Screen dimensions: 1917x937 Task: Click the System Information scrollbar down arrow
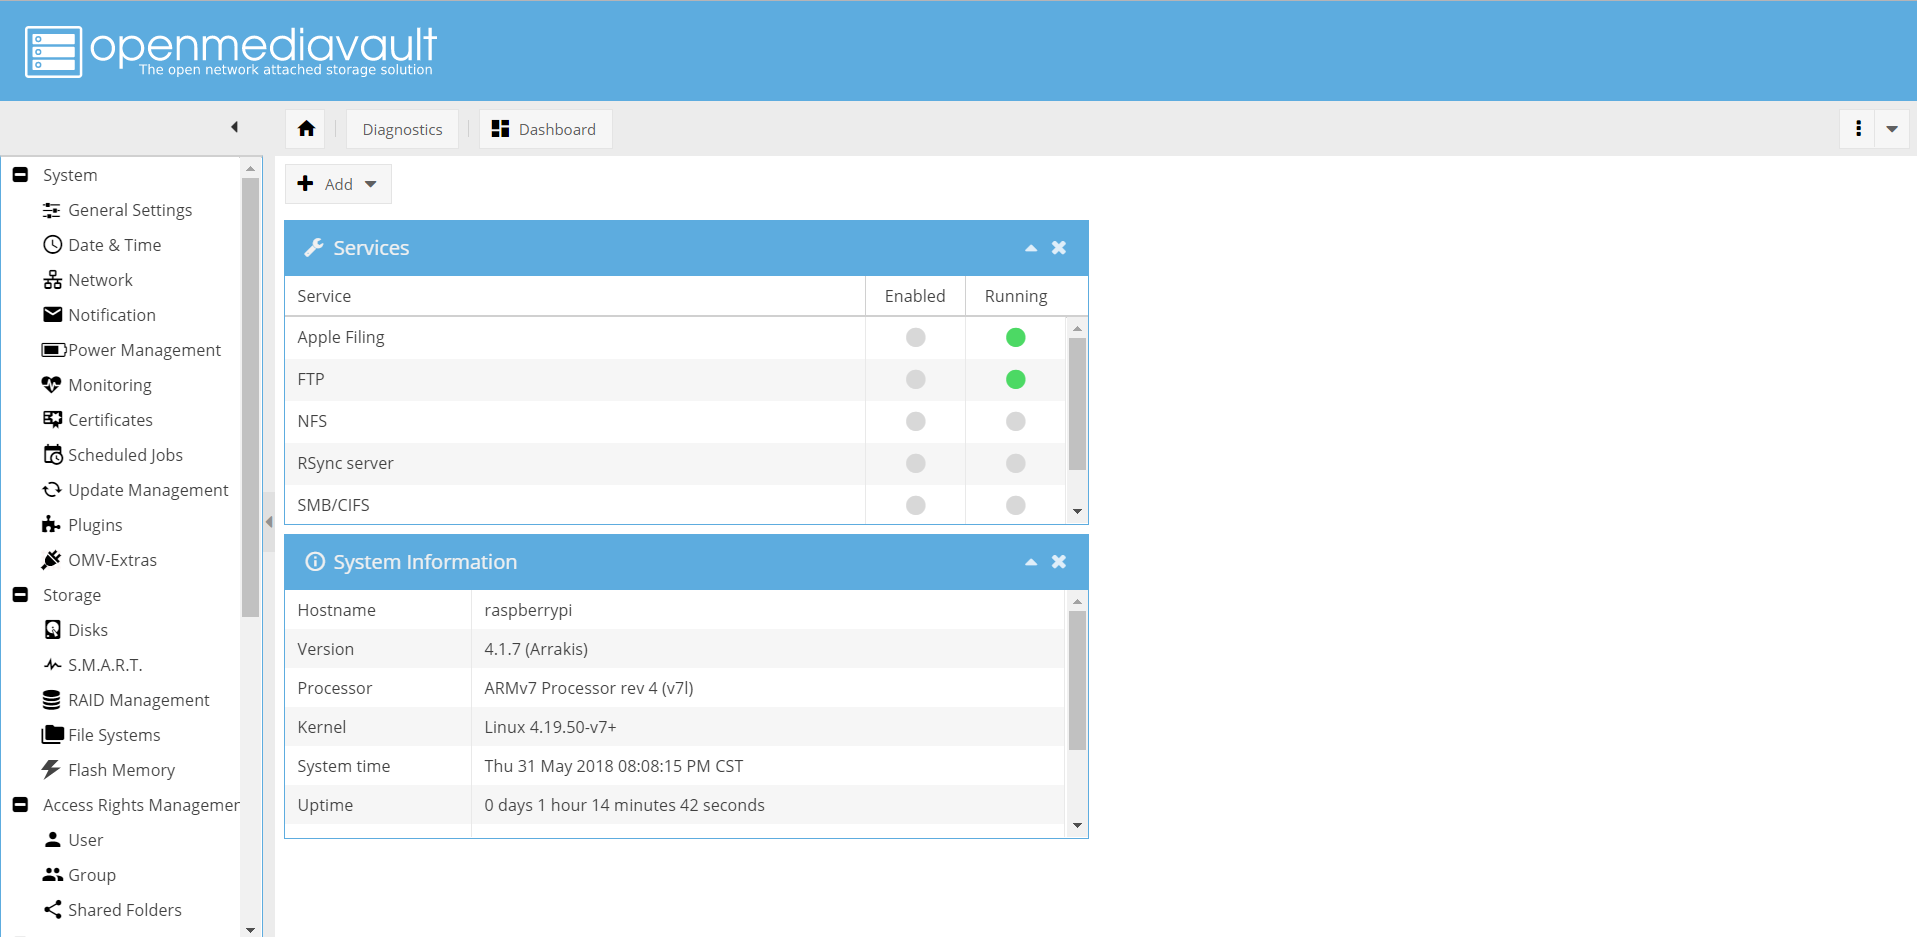pyautogui.click(x=1077, y=825)
